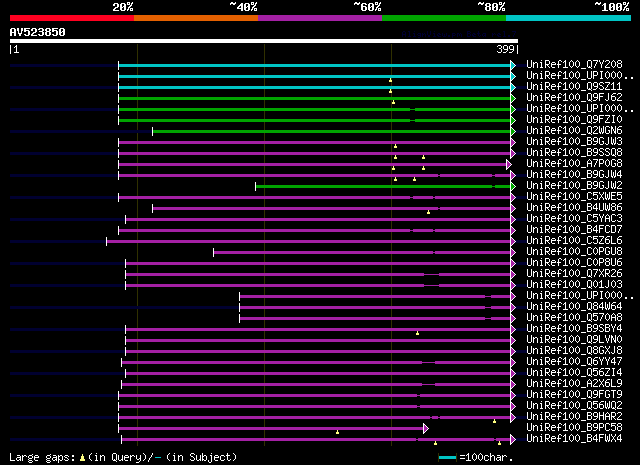
Task: Open hit UniRef100_B9GJW3 label
Action: tap(574, 142)
